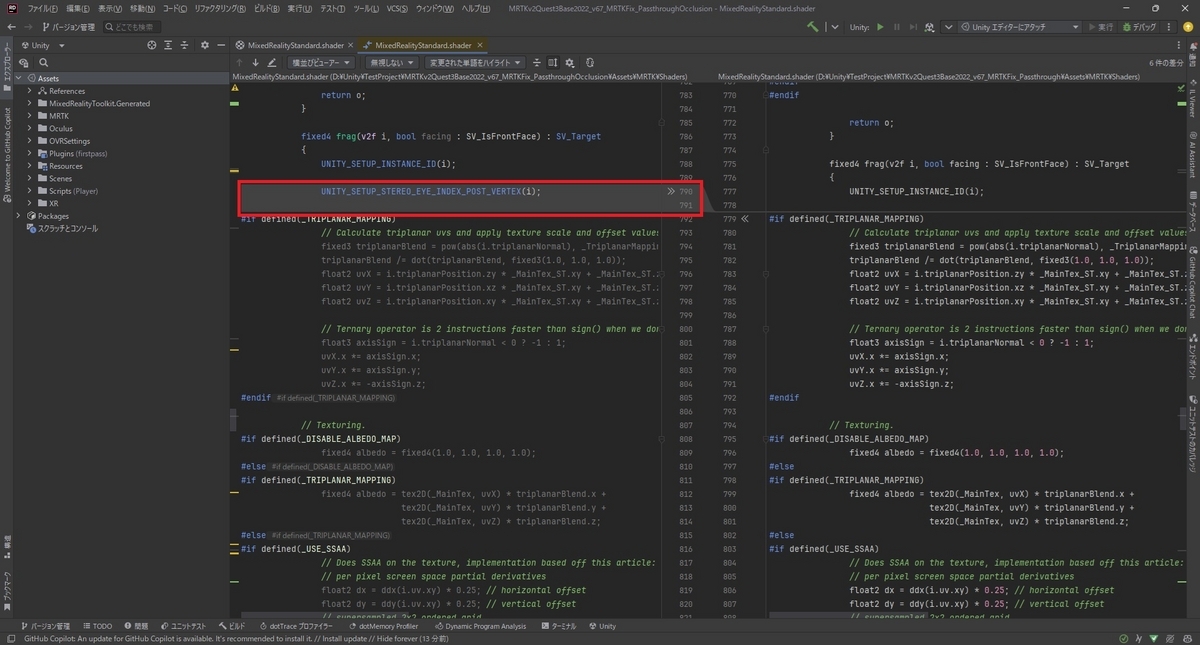The height and width of the screenshot is (645, 1200).
Task: Close the active MixedRealityStandard.shader diff tab
Action: click(480, 45)
